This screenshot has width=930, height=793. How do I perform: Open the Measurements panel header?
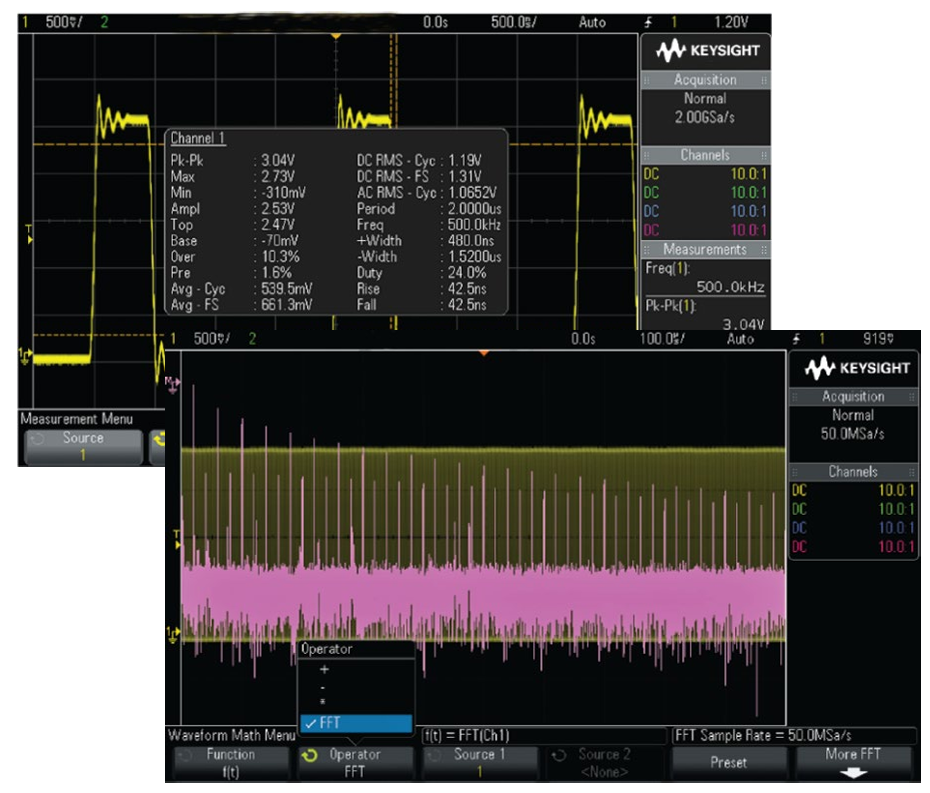point(705,249)
